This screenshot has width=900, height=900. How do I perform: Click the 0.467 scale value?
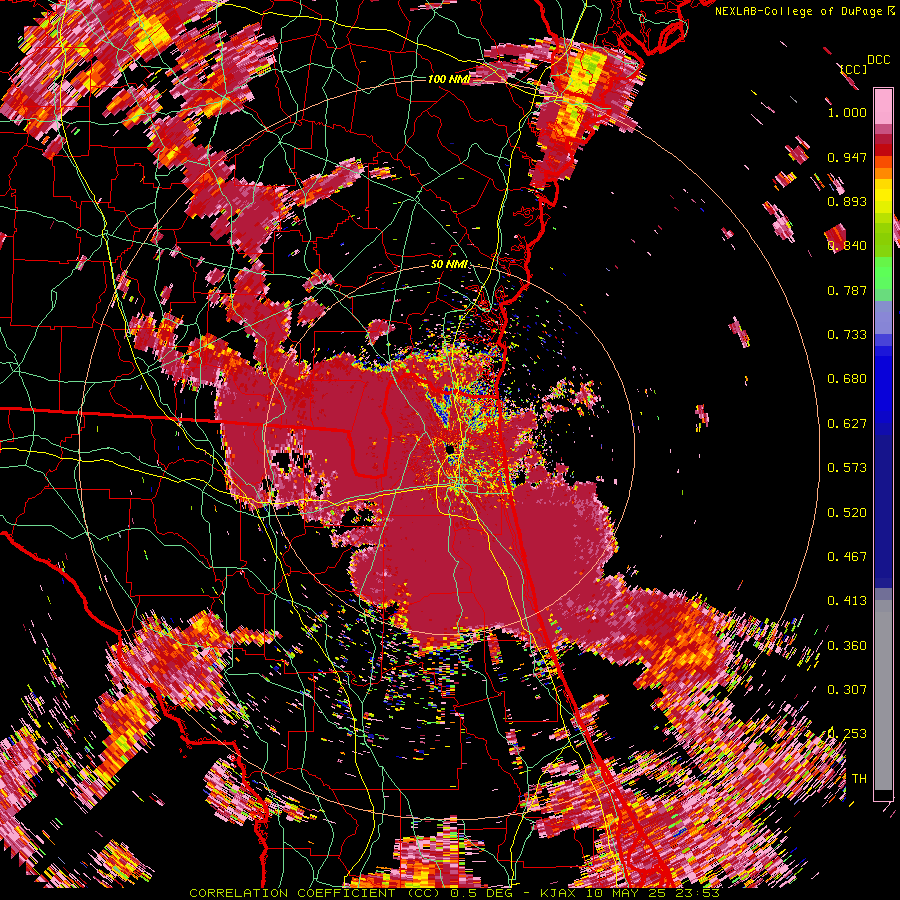click(x=847, y=557)
